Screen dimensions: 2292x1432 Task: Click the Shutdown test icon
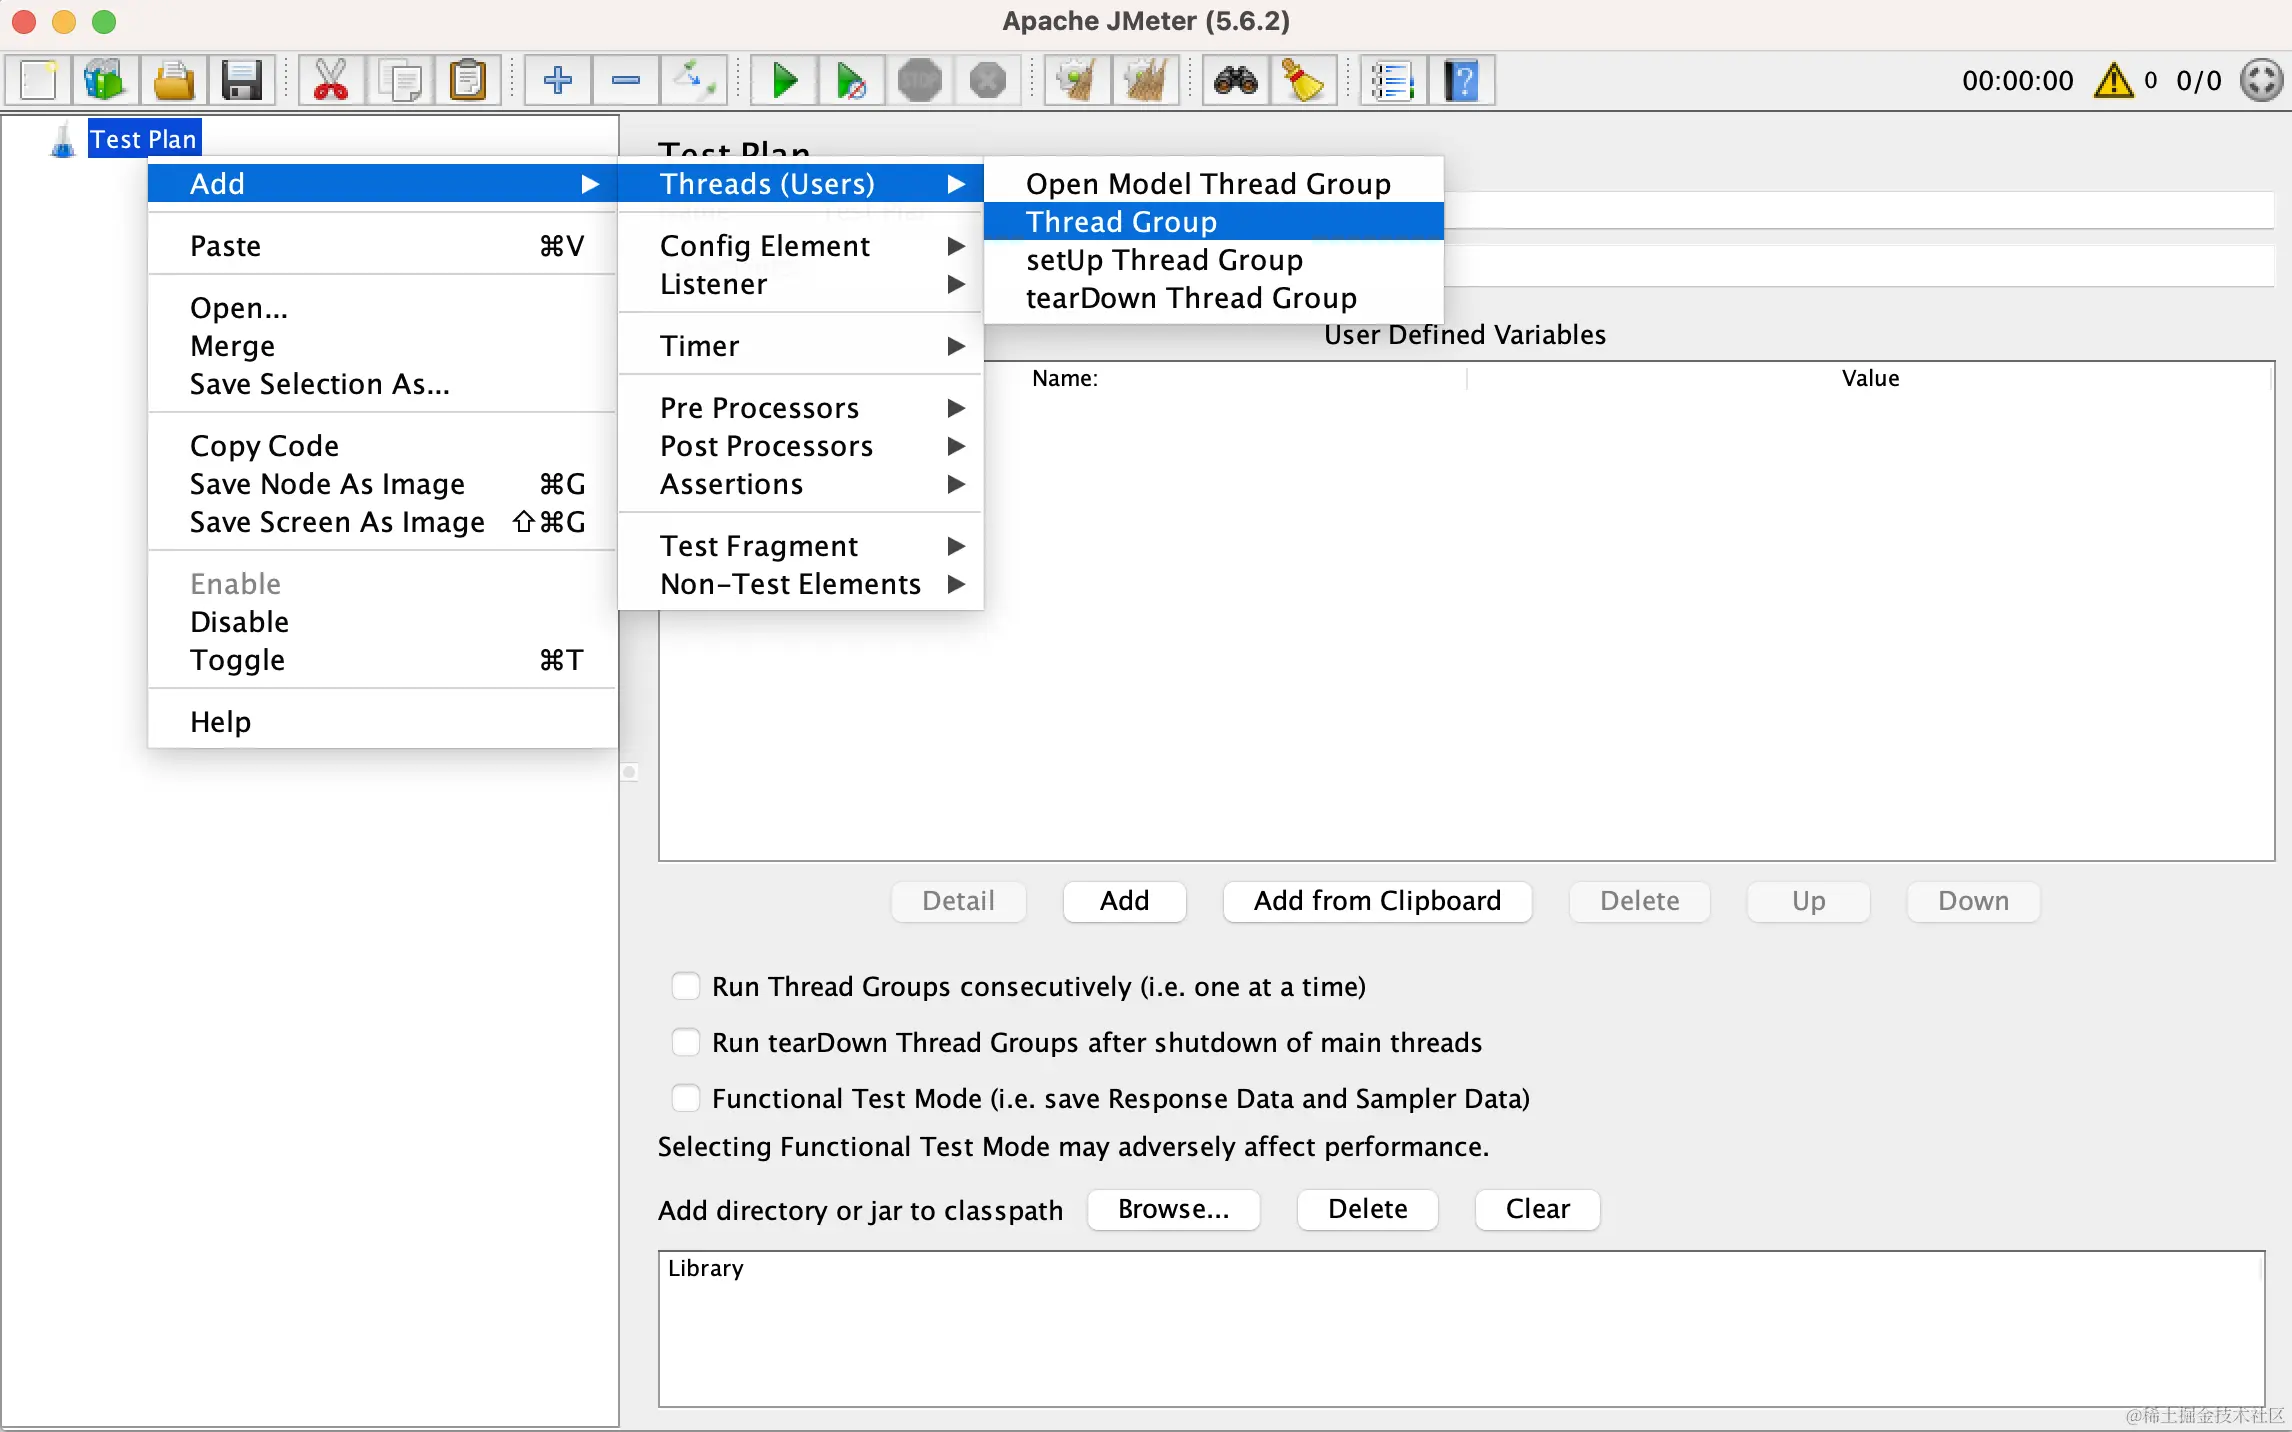click(x=988, y=80)
